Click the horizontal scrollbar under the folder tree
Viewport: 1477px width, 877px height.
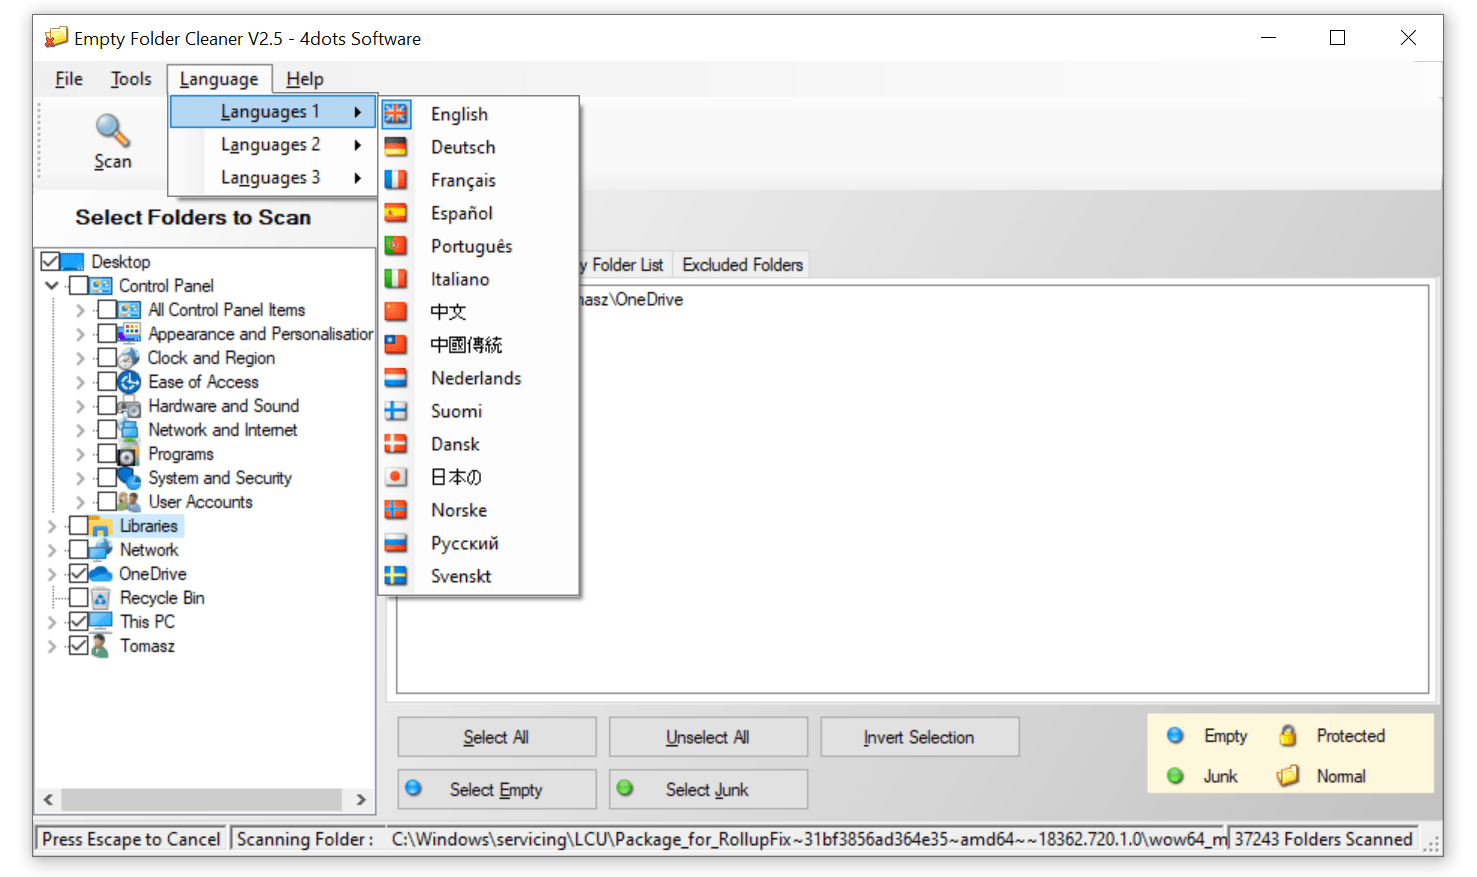point(204,800)
